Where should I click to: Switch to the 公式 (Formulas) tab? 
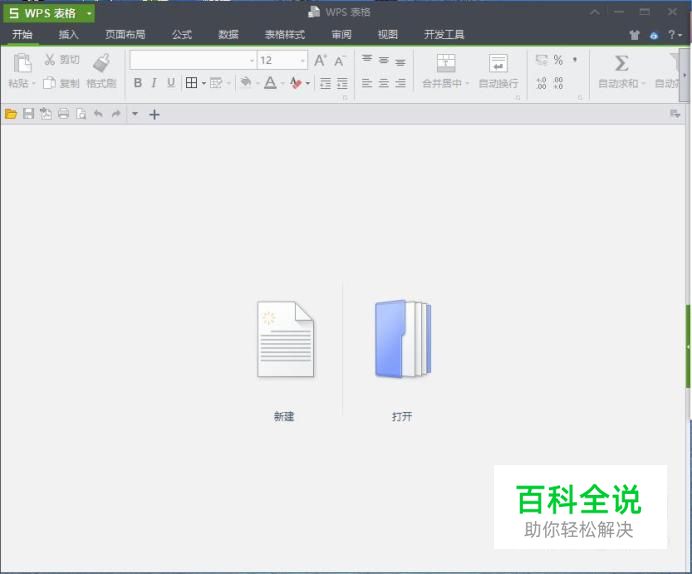[x=181, y=34]
